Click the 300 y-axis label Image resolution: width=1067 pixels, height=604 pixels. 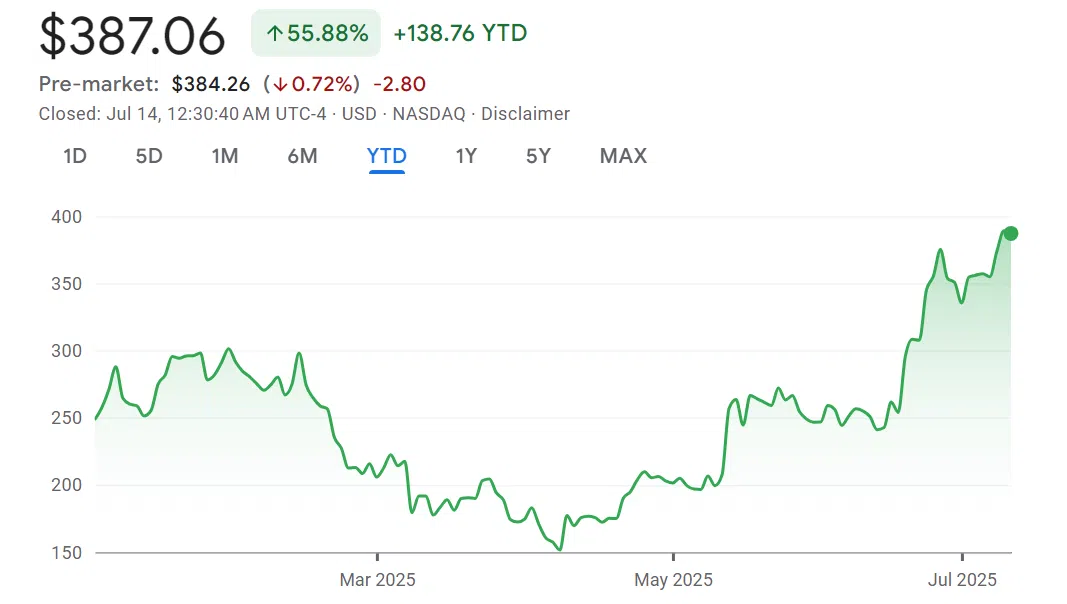point(67,351)
